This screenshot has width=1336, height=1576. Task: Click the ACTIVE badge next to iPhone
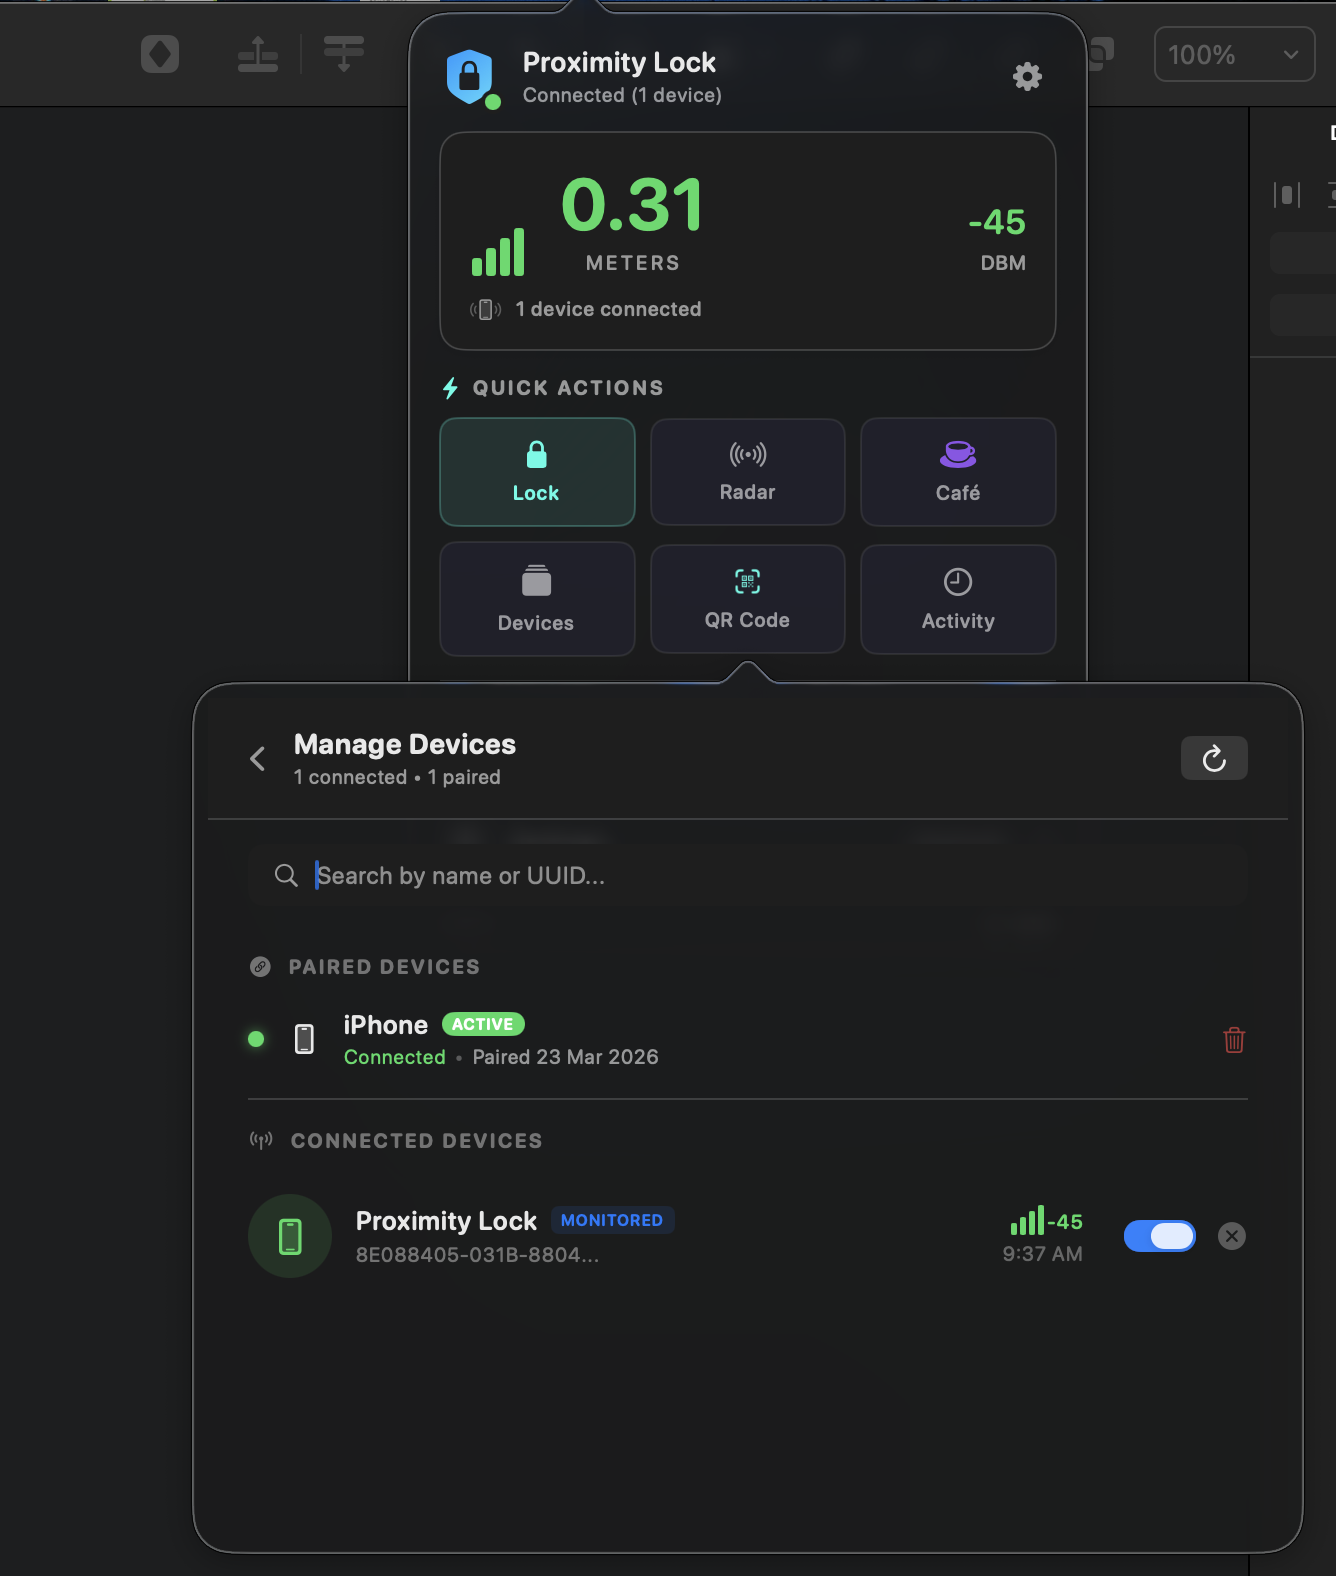[483, 1024]
